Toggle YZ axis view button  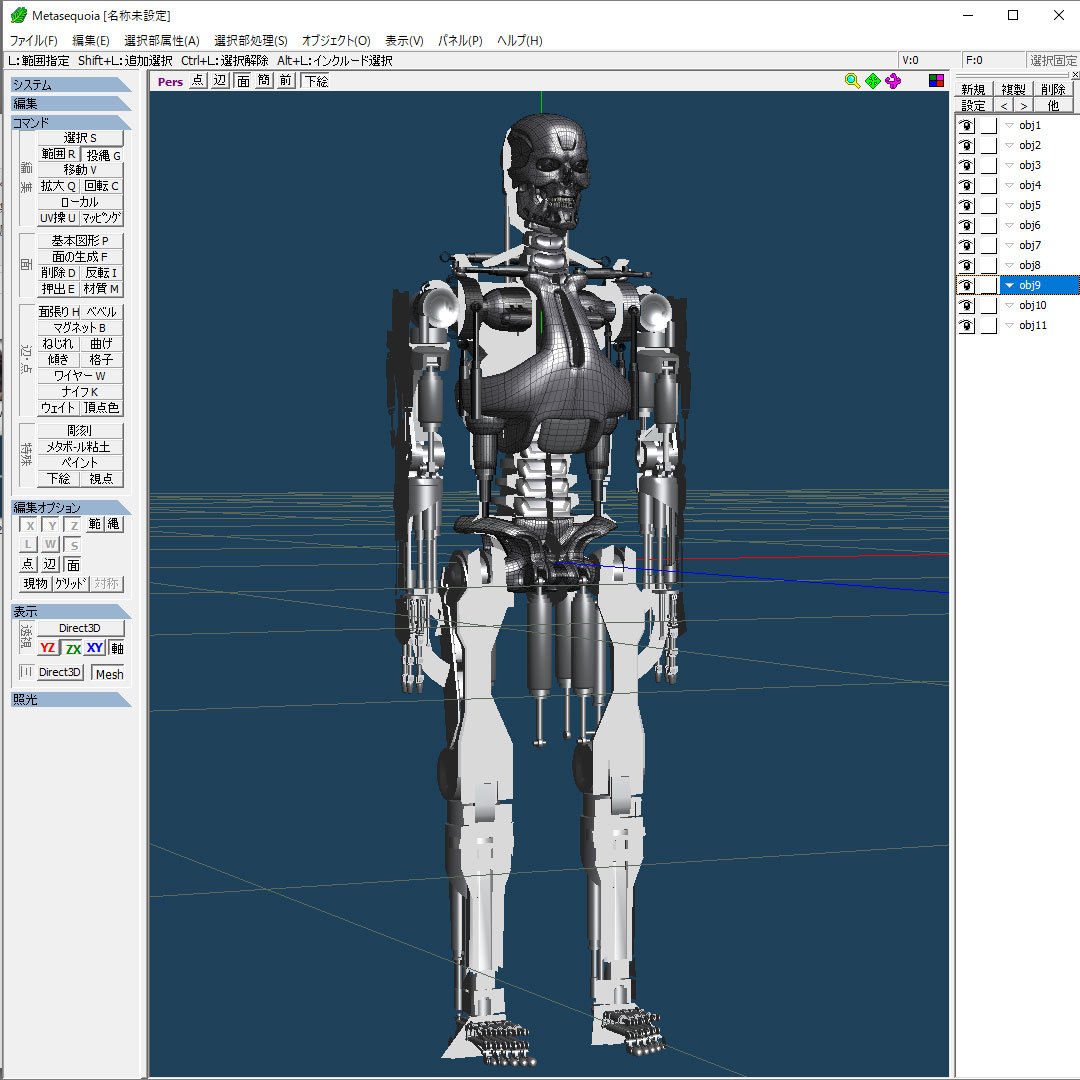[x=48, y=647]
